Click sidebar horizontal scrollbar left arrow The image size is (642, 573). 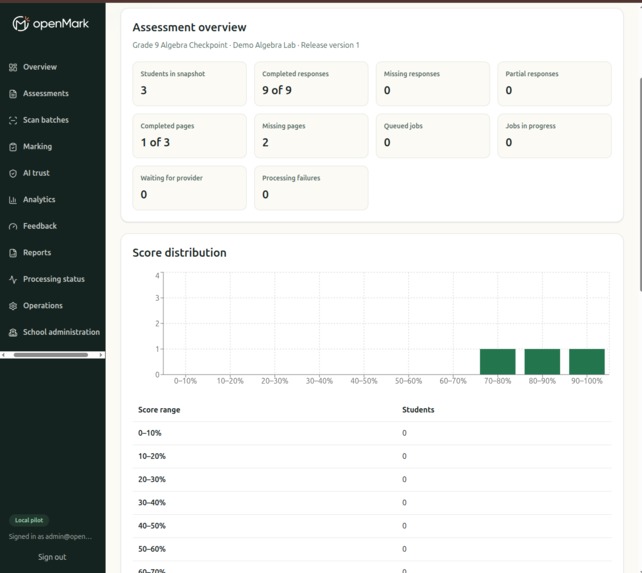[x=3, y=355]
